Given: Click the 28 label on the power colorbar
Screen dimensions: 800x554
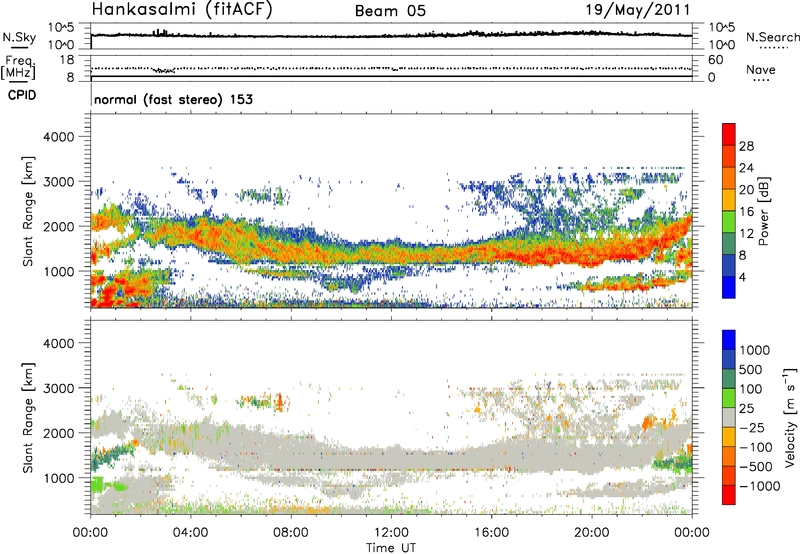Looking at the screenshot, I should pyautogui.click(x=746, y=146).
